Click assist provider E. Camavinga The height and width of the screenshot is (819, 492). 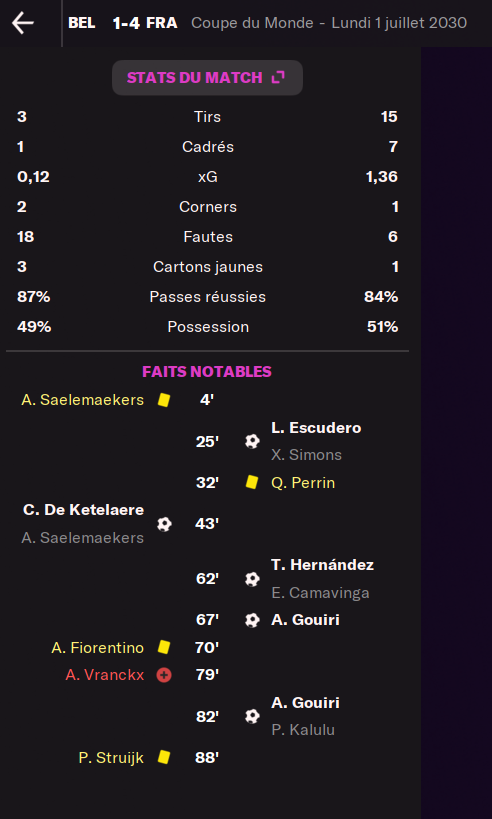pos(320,593)
